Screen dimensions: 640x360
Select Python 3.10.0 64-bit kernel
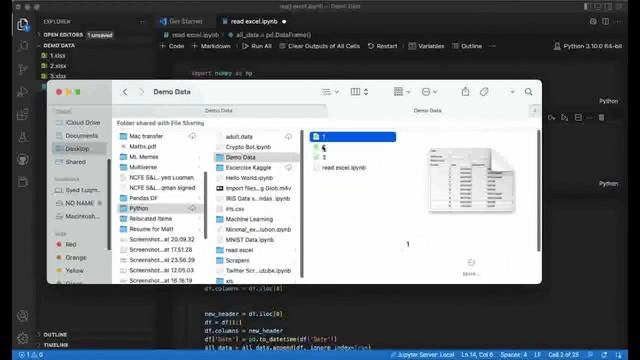click(588, 46)
